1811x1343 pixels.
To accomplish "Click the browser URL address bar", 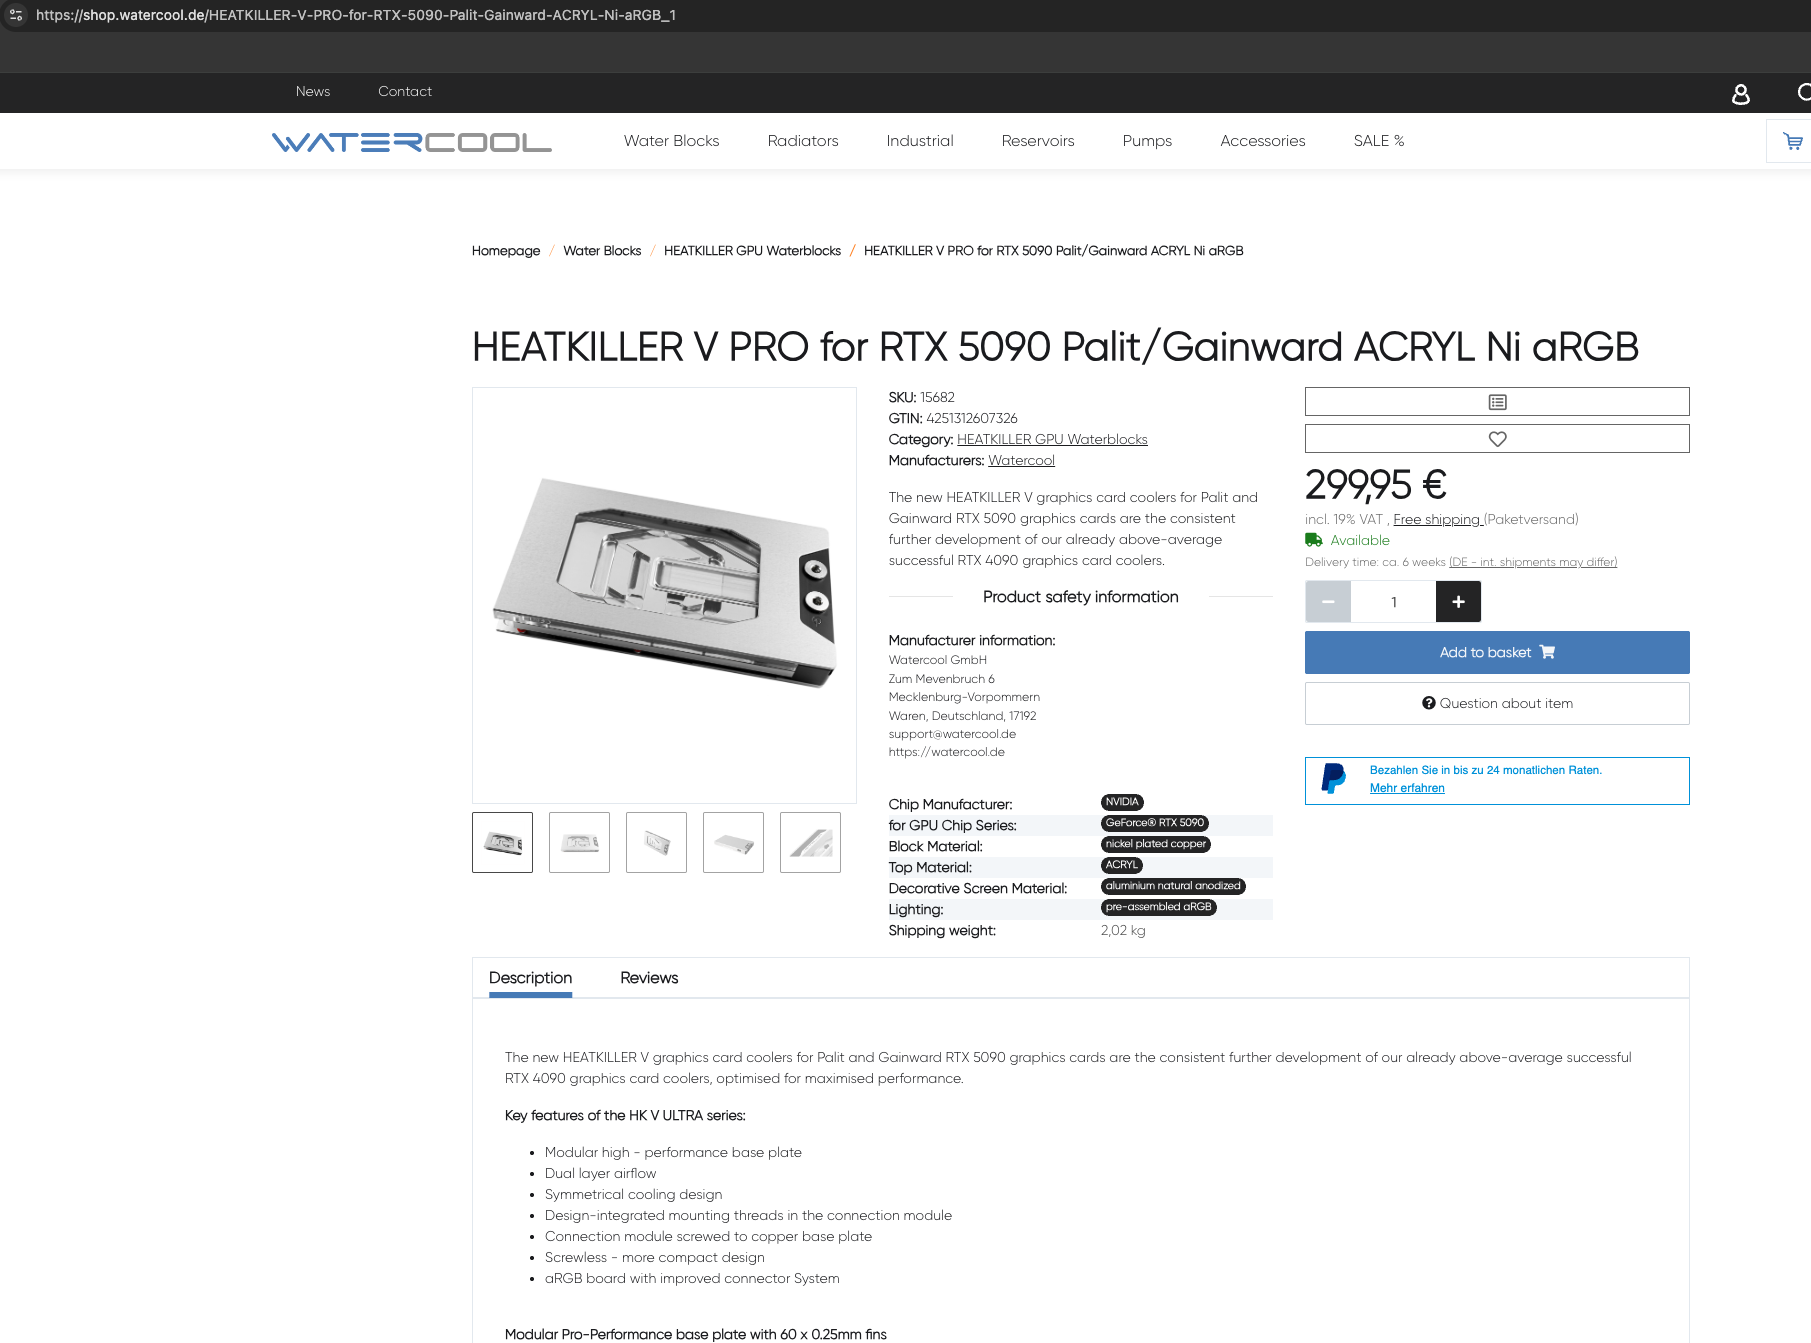I will 356,15.
